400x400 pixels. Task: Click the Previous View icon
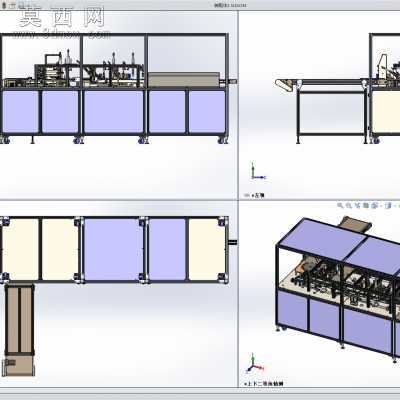point(357,205)
